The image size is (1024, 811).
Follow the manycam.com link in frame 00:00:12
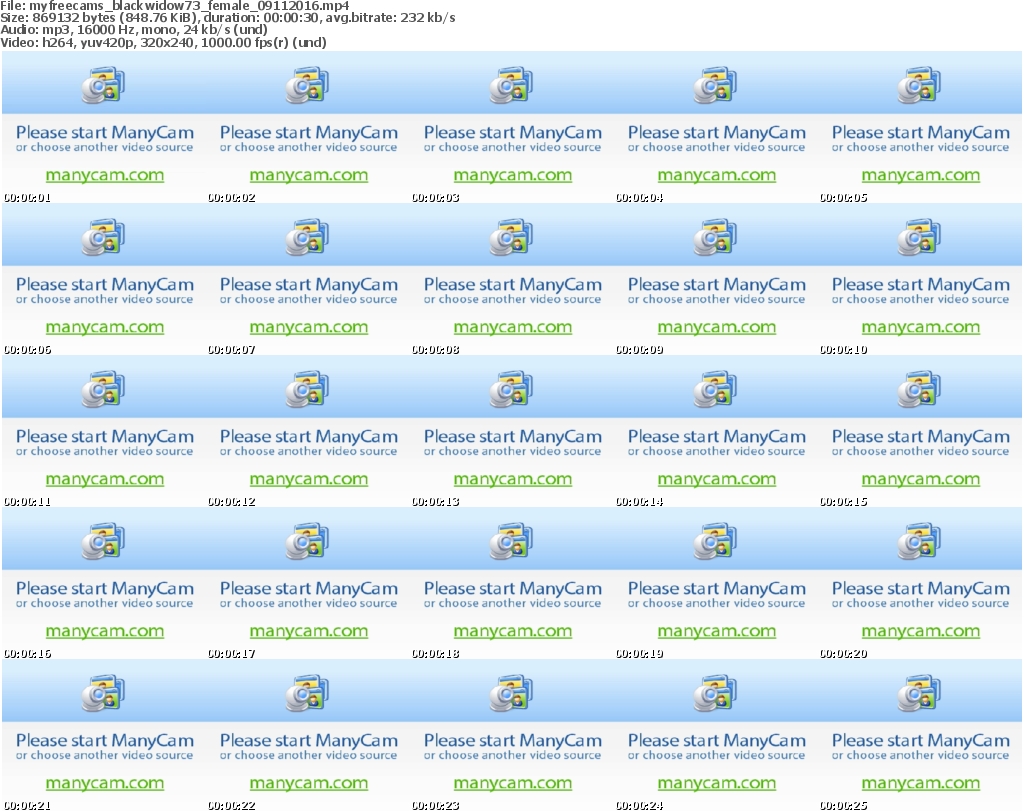[x=309, y=479]
